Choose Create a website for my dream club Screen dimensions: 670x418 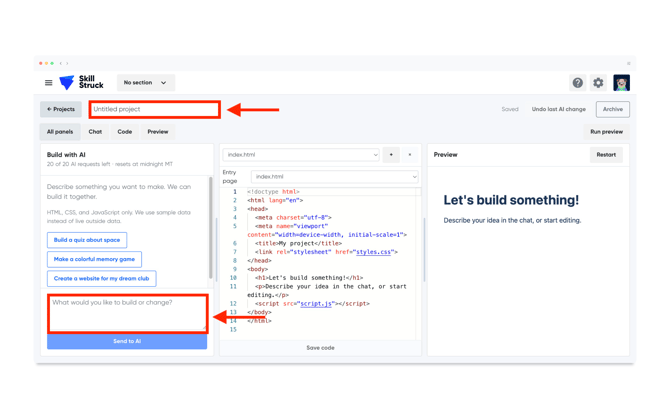tap(101, 278)
